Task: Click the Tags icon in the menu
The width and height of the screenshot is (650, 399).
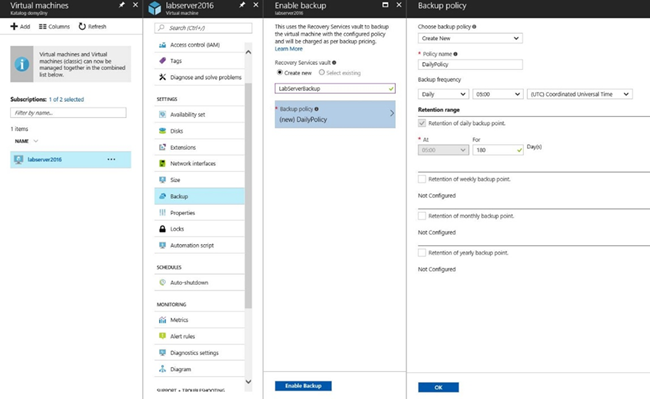Action: click(x=162, y=61)
